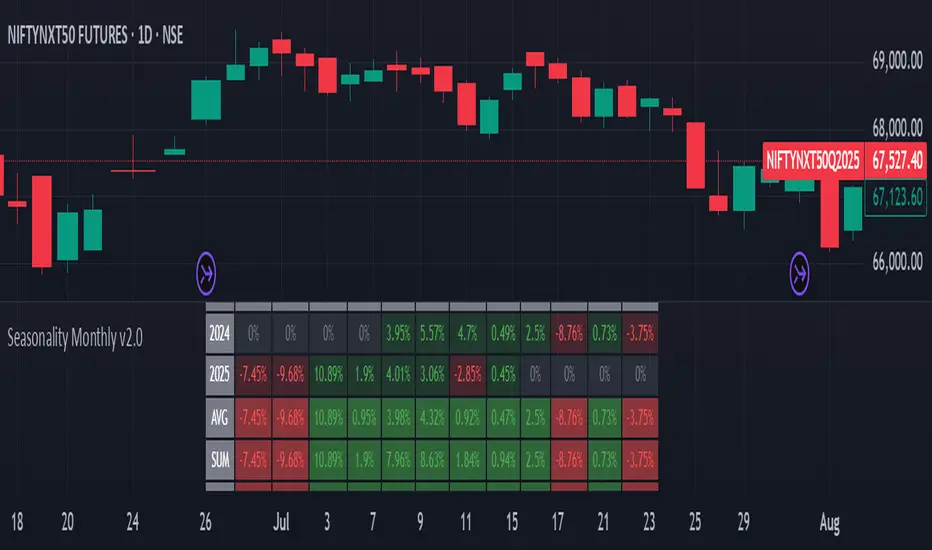
Task: Select the 2024 row header in table
Action: [219, 333]
